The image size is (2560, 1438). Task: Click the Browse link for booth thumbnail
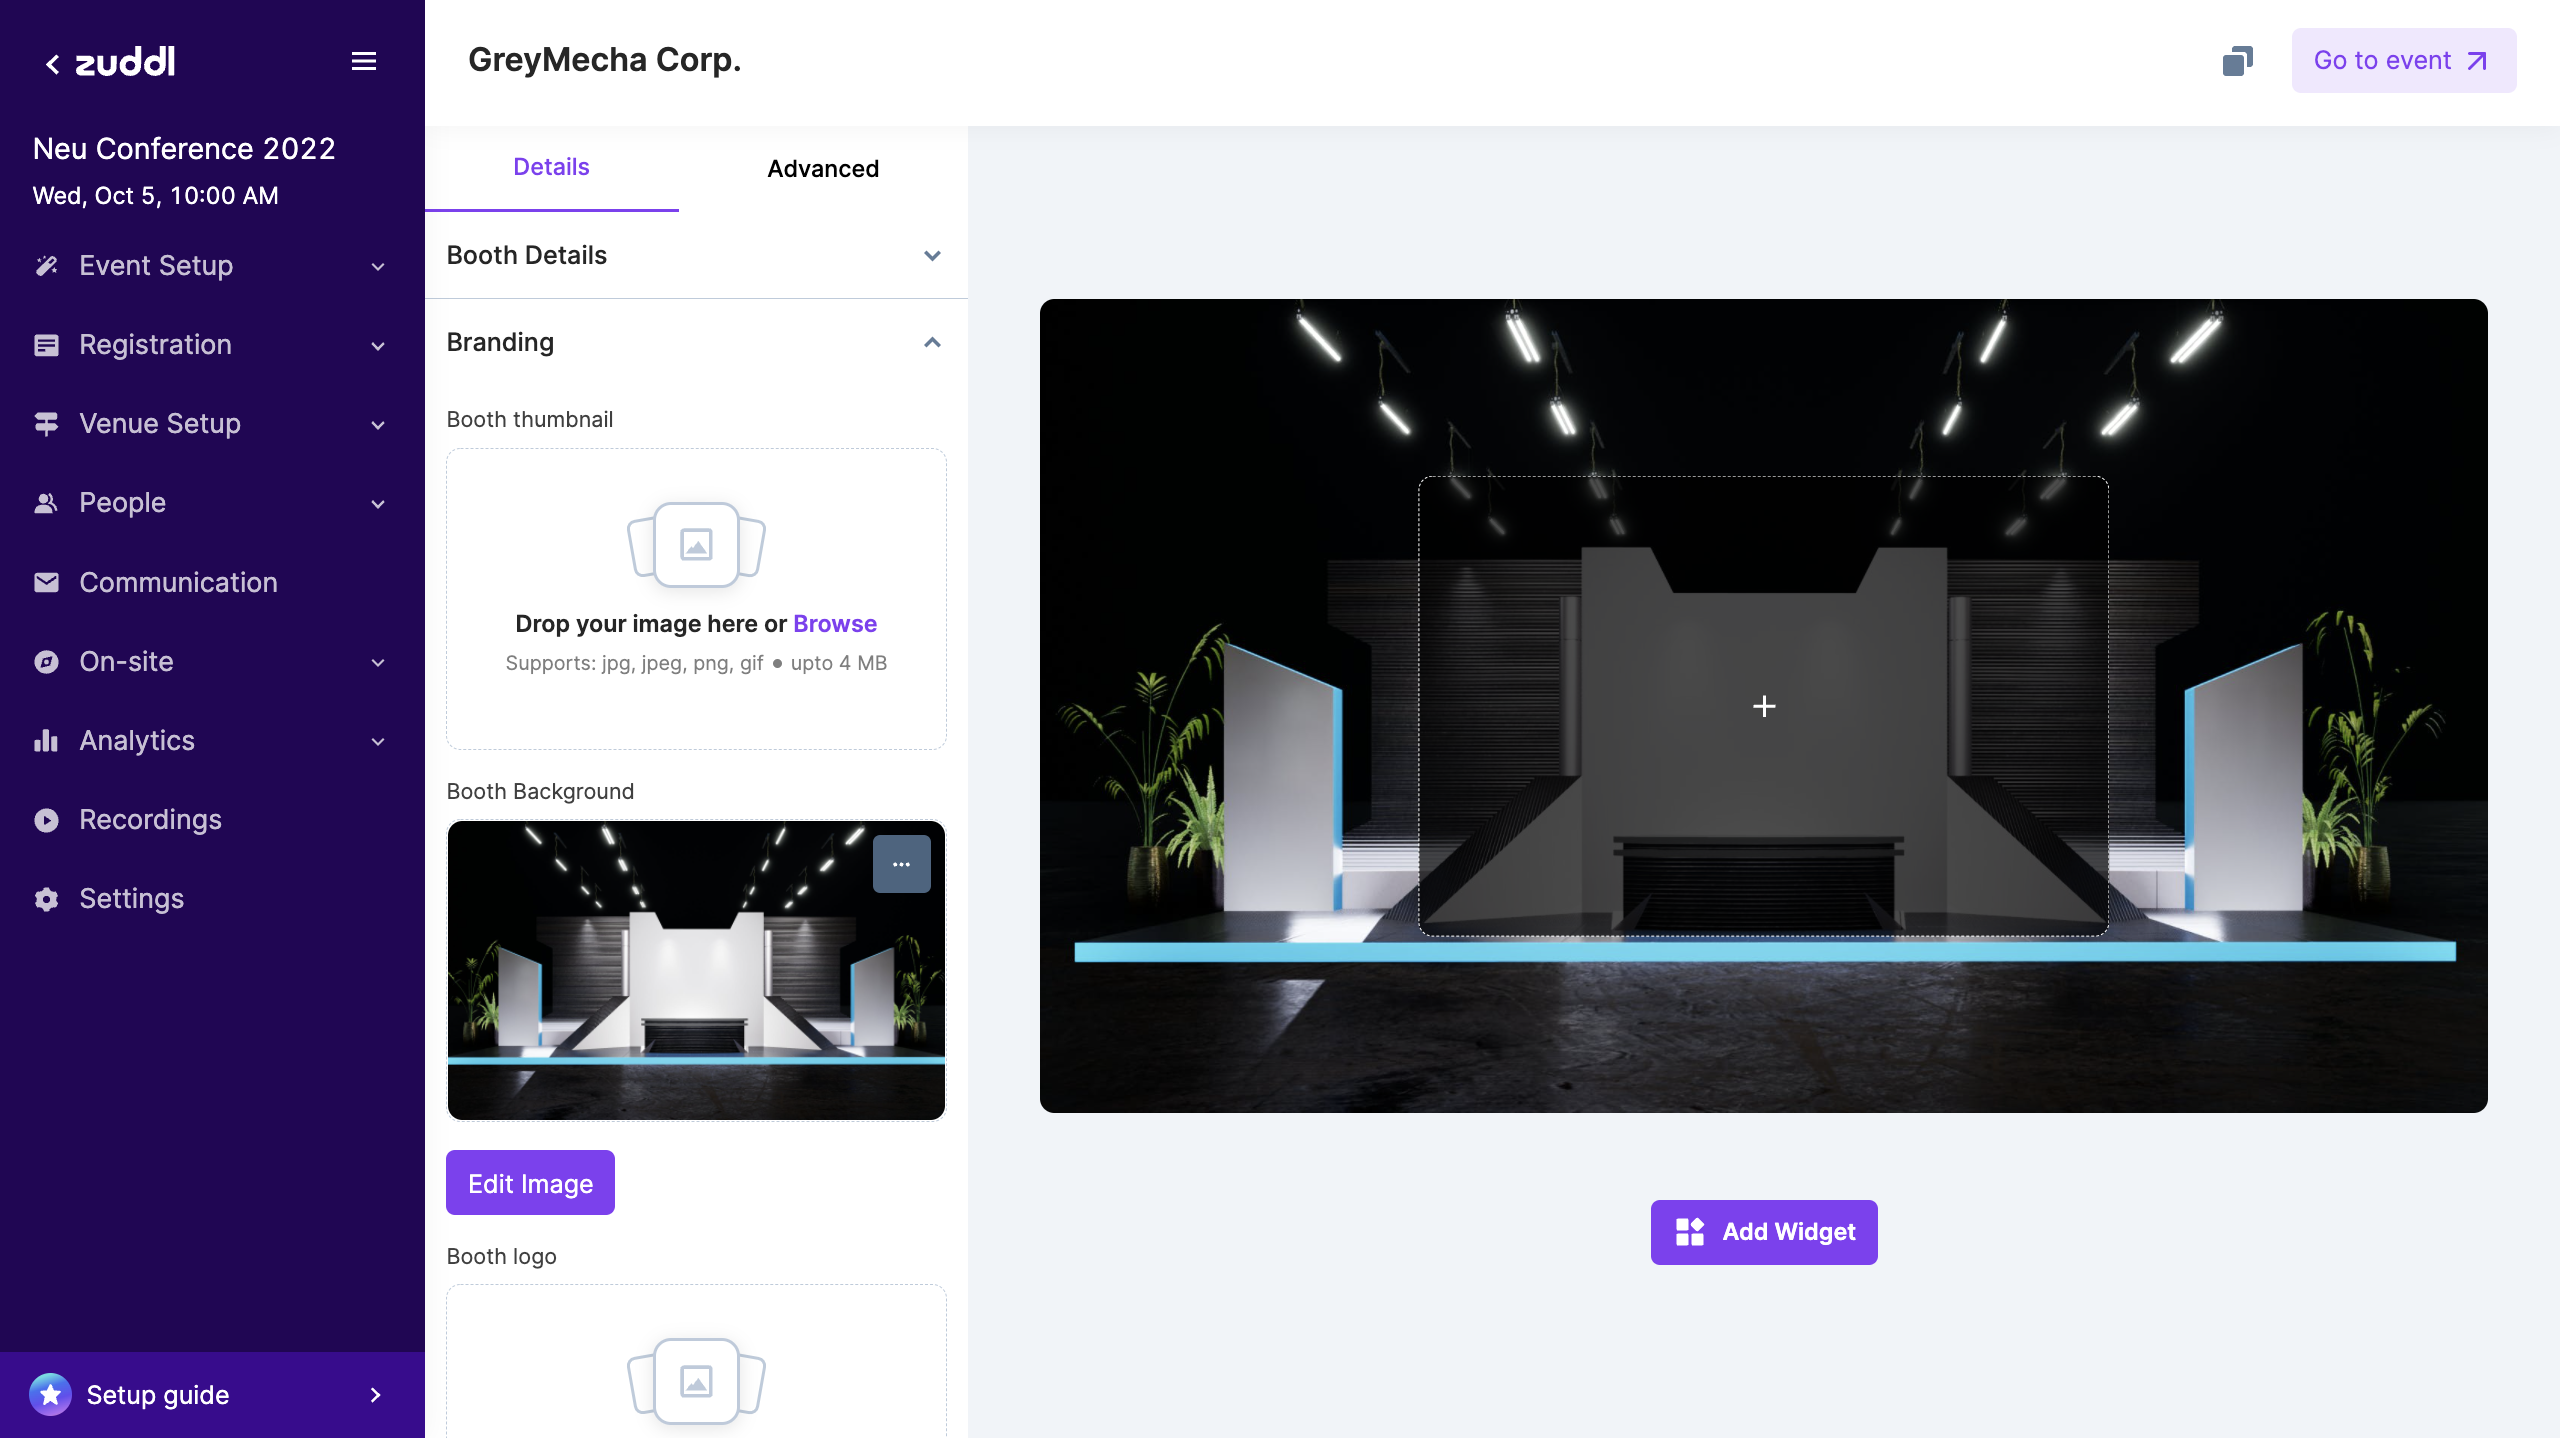tap(834, 624)
